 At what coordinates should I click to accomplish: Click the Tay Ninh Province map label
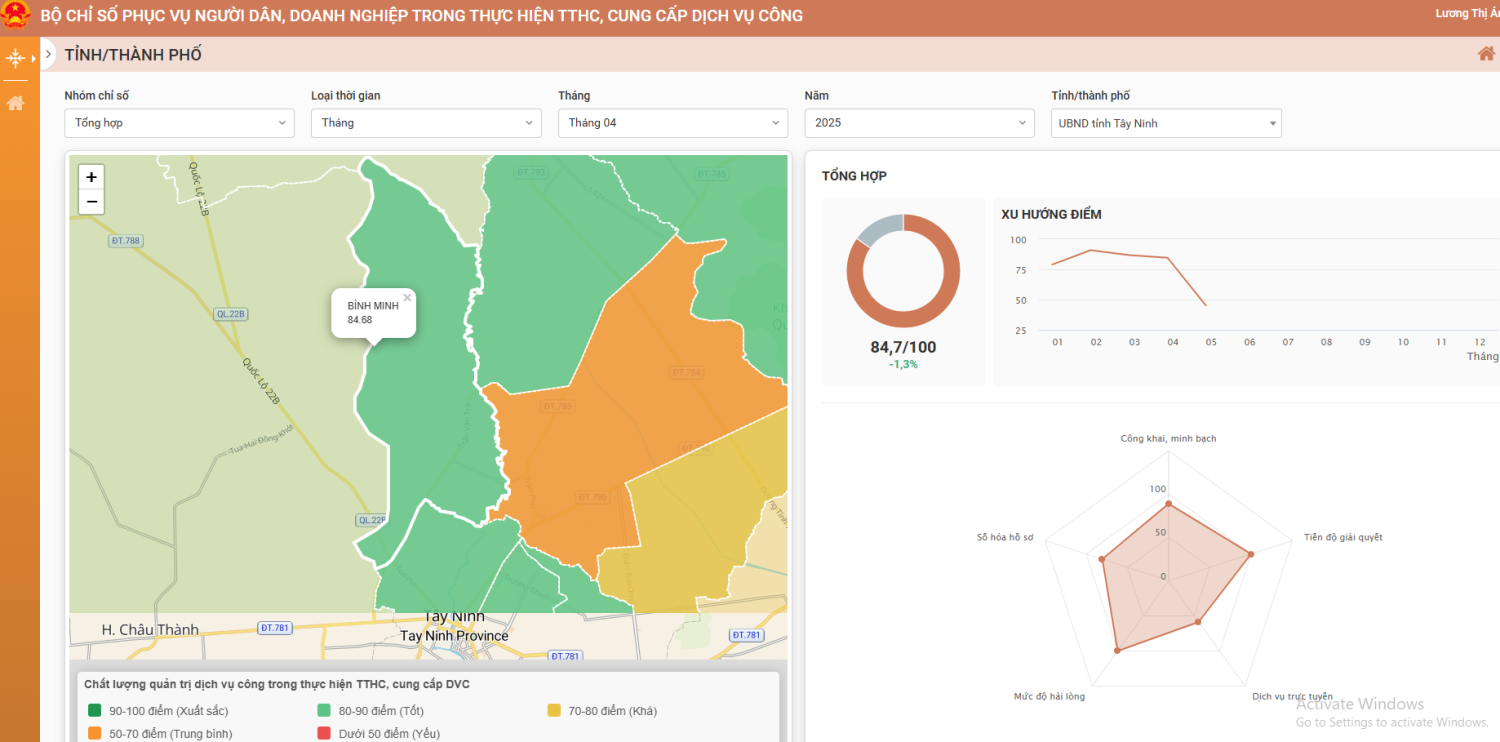click(454, 636)
